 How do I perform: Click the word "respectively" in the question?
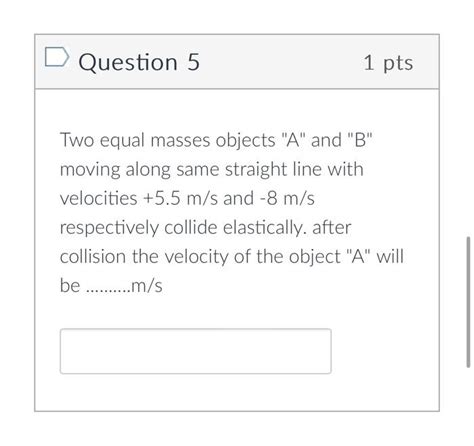[109, 229]
